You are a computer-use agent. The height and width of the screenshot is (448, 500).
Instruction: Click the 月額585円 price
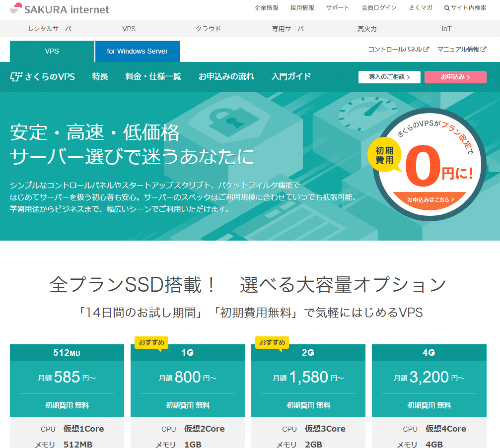67,377
